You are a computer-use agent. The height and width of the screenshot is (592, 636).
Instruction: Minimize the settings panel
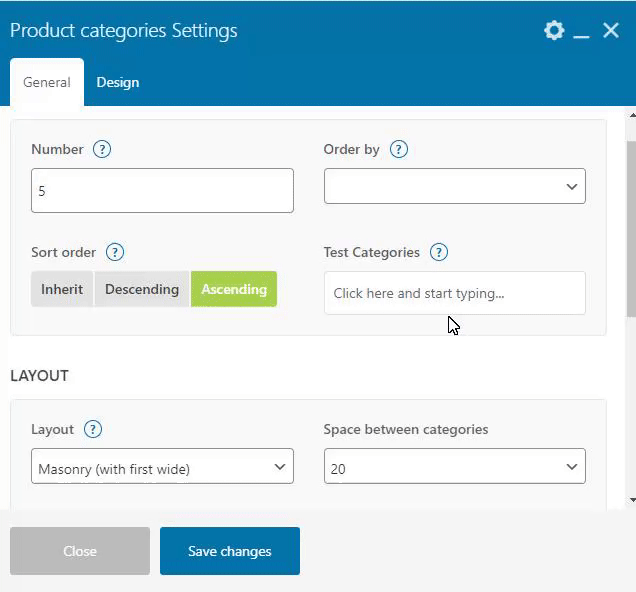tap(582, 32)
